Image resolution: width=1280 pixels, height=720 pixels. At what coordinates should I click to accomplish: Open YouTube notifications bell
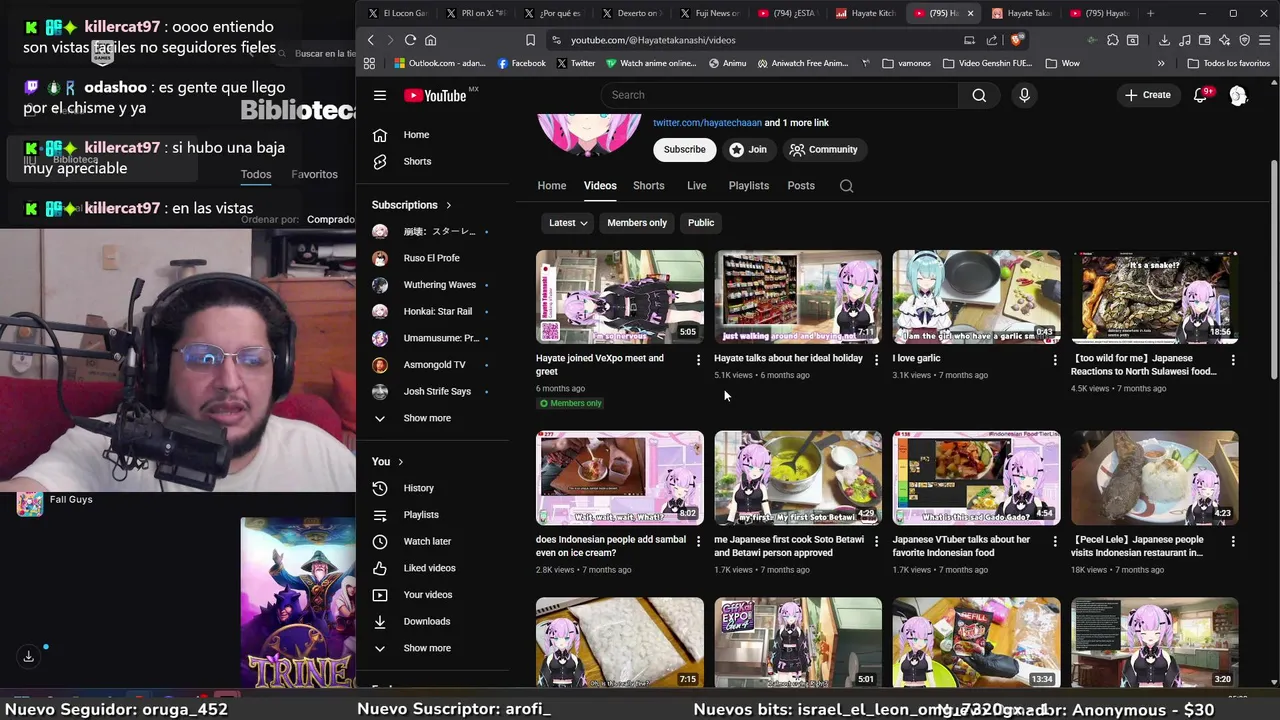click(1200, 95)
